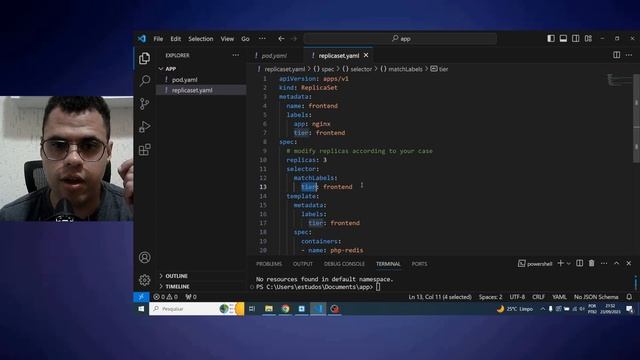Switch to the pod.yaml editor tab
The image size is (640, 360).
(x=274, y=56)
